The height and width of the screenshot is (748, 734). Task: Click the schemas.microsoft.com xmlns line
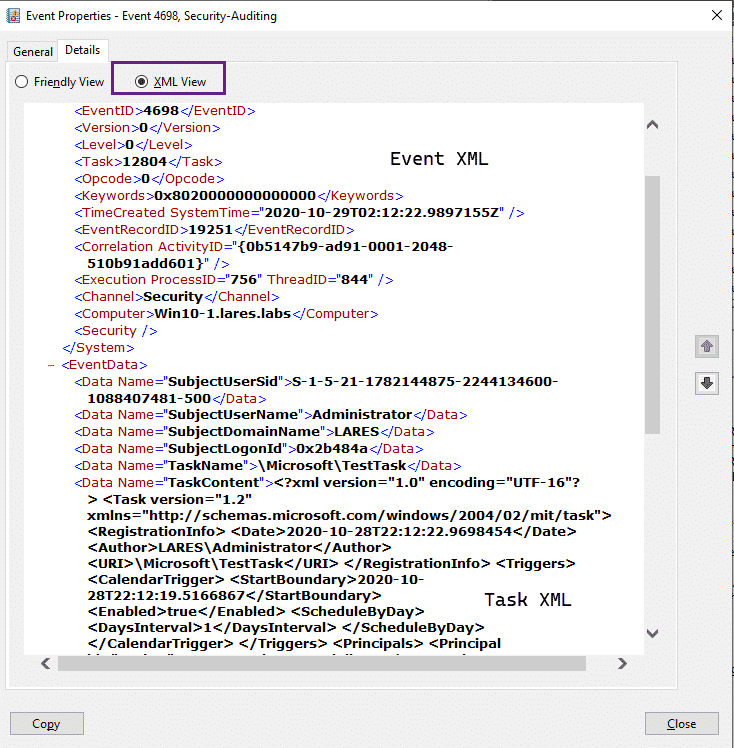(349, 516)
